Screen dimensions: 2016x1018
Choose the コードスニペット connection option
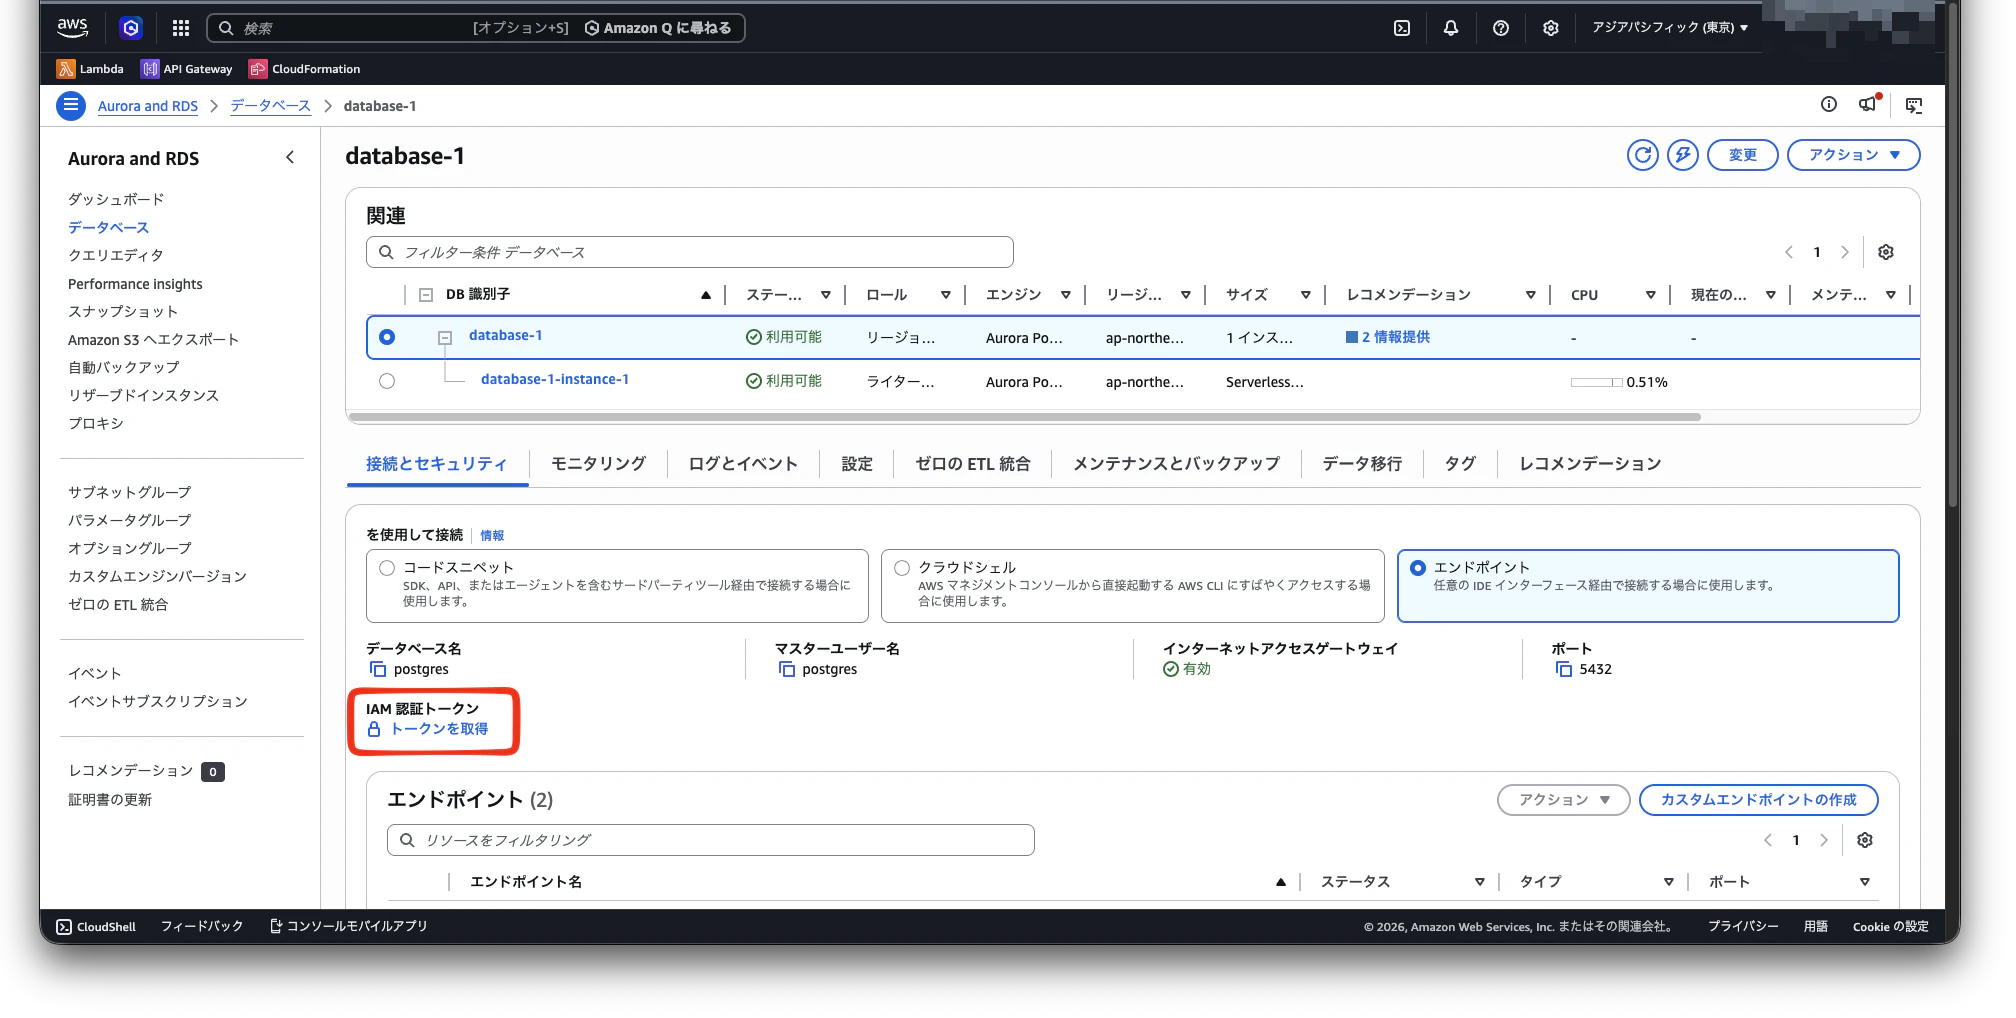(x=387, y=568)
